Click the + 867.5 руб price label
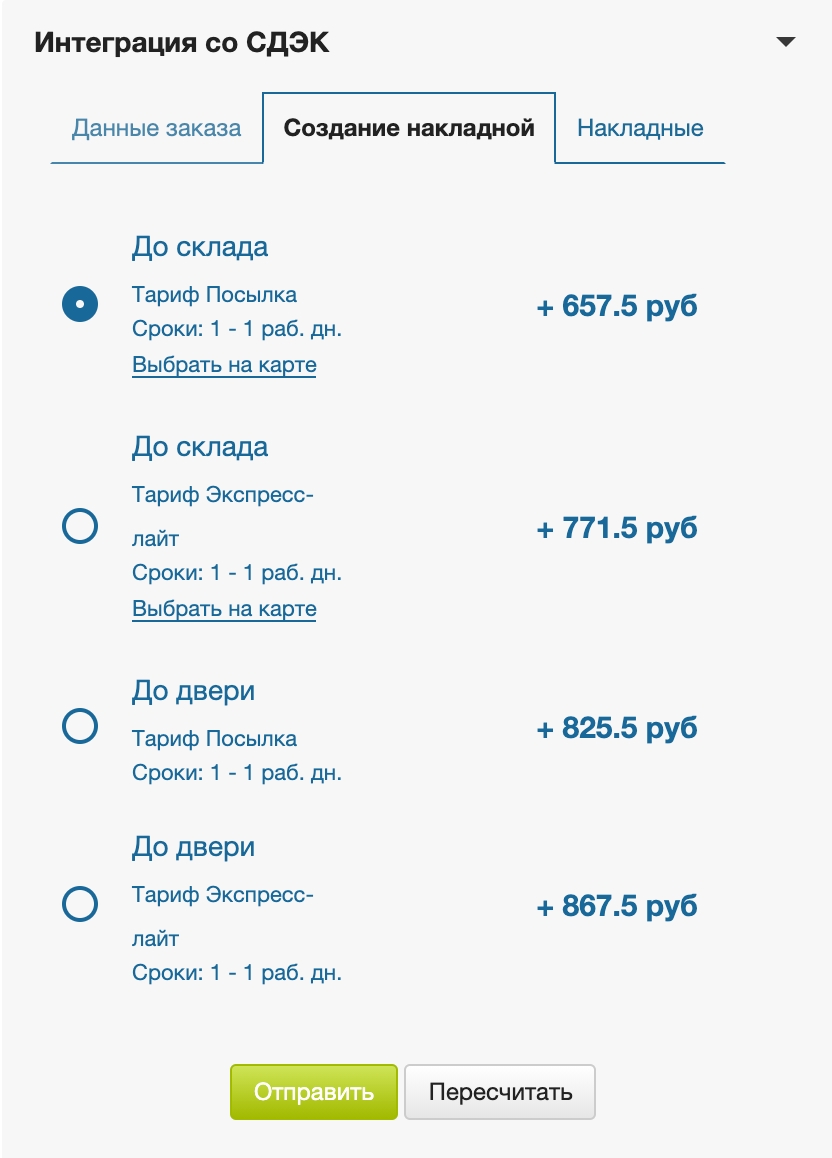The image size is (832, 1158). (x=617, y=907)
